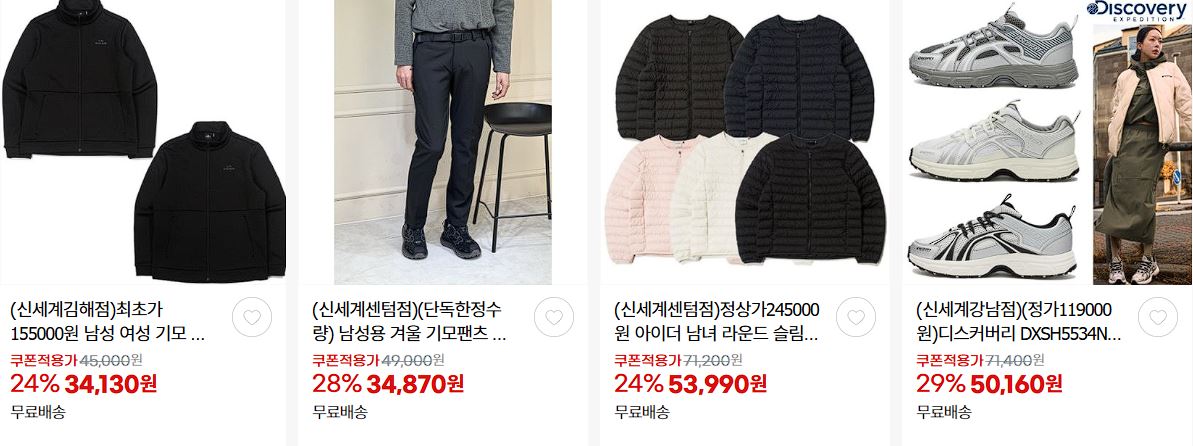The height and width of the screenshot is (446, 1193).
Task: Open the 신세계강남점 디스커버리 DXSH5534N title link
Action: point(1018,321)
